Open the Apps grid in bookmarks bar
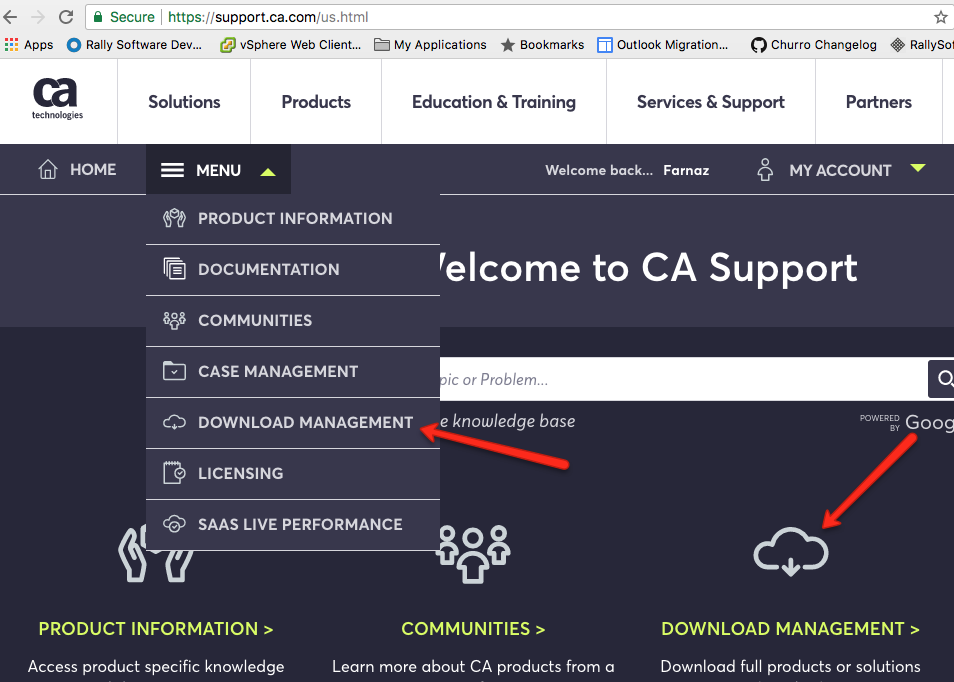 point(29,44)
